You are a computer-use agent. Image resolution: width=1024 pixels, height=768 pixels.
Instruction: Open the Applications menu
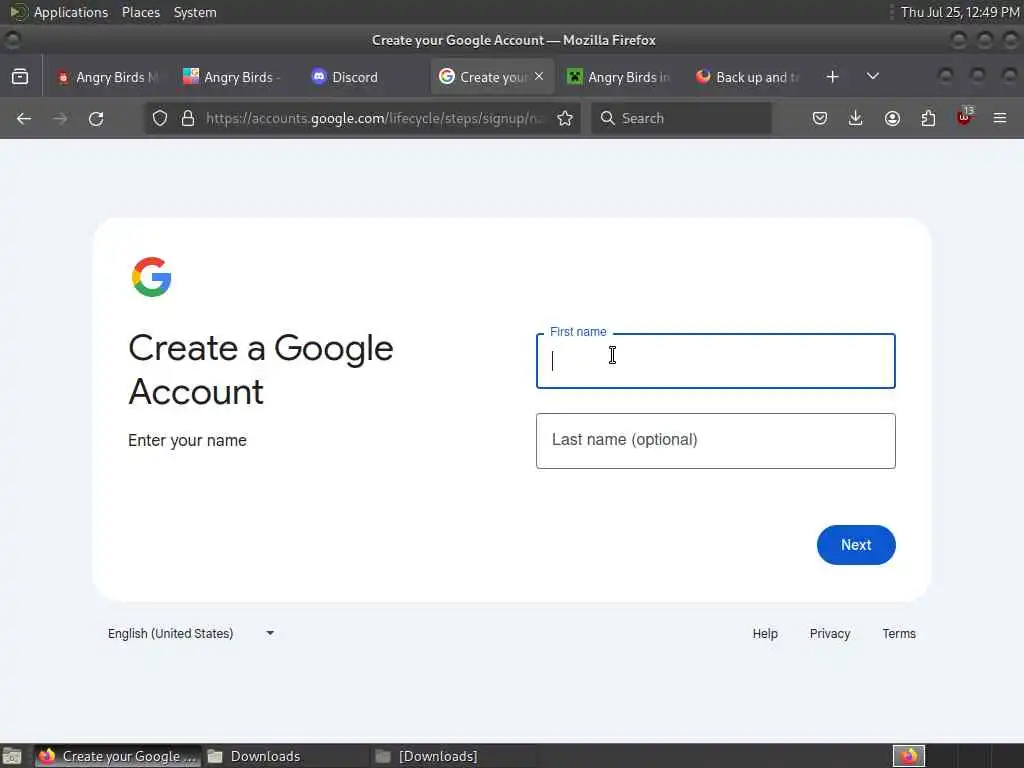tap(71, 12)
